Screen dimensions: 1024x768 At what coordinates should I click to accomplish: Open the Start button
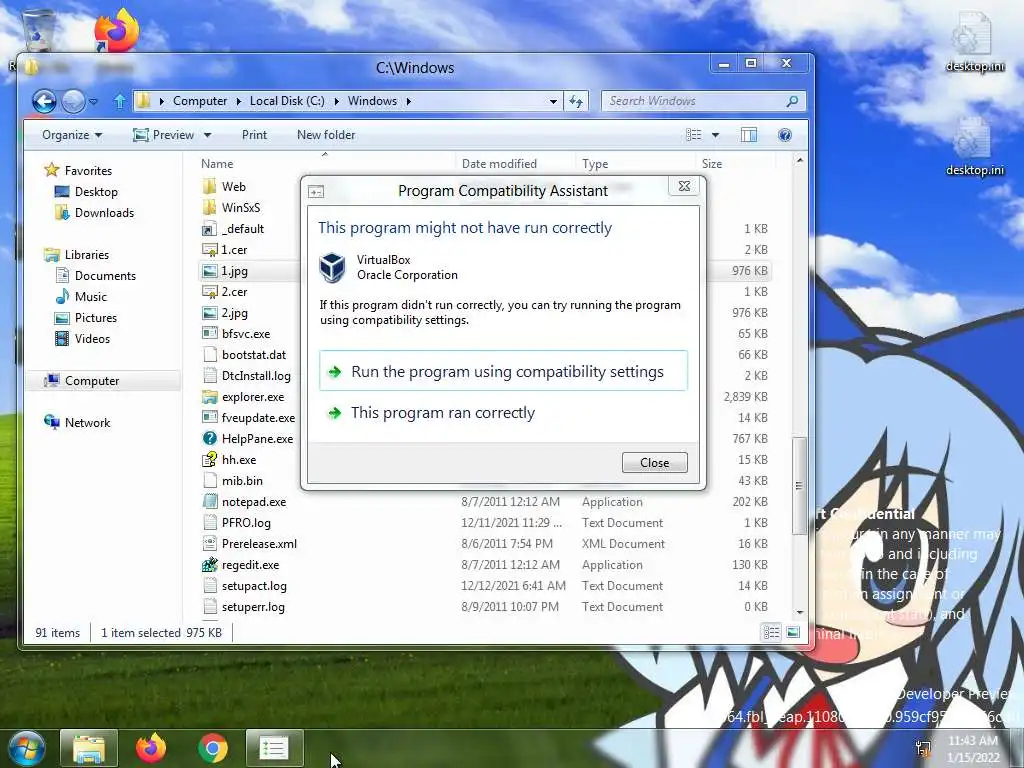(x=25, y=748)
